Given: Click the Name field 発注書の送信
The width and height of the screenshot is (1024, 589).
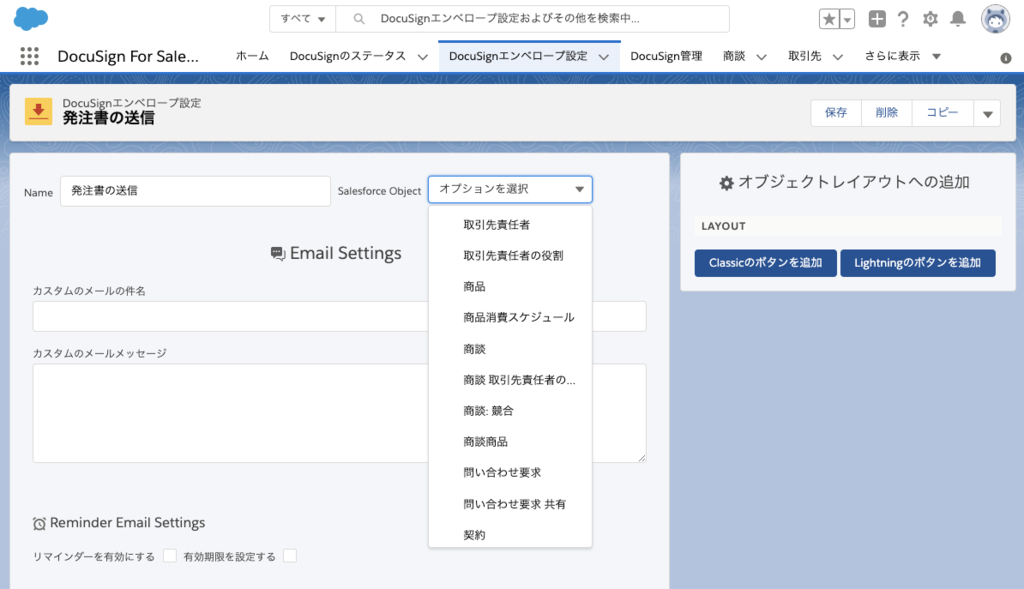Looking at the screenshot, I should [195, 191].
